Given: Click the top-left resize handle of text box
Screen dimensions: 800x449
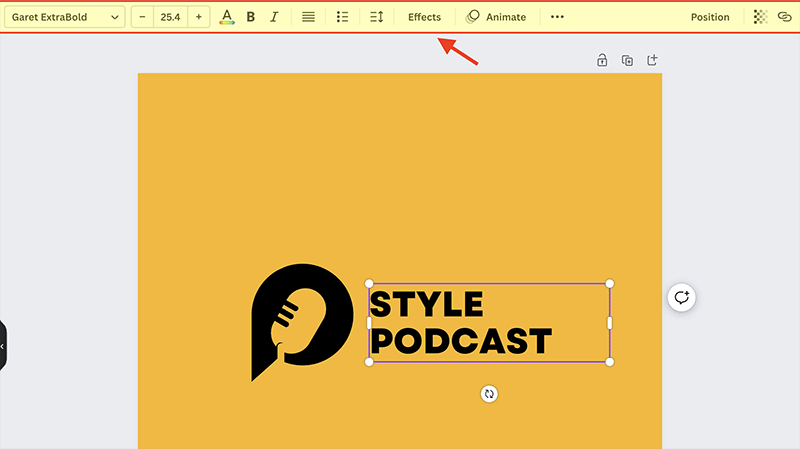Looking at the screenshot, I should point(369,283).
